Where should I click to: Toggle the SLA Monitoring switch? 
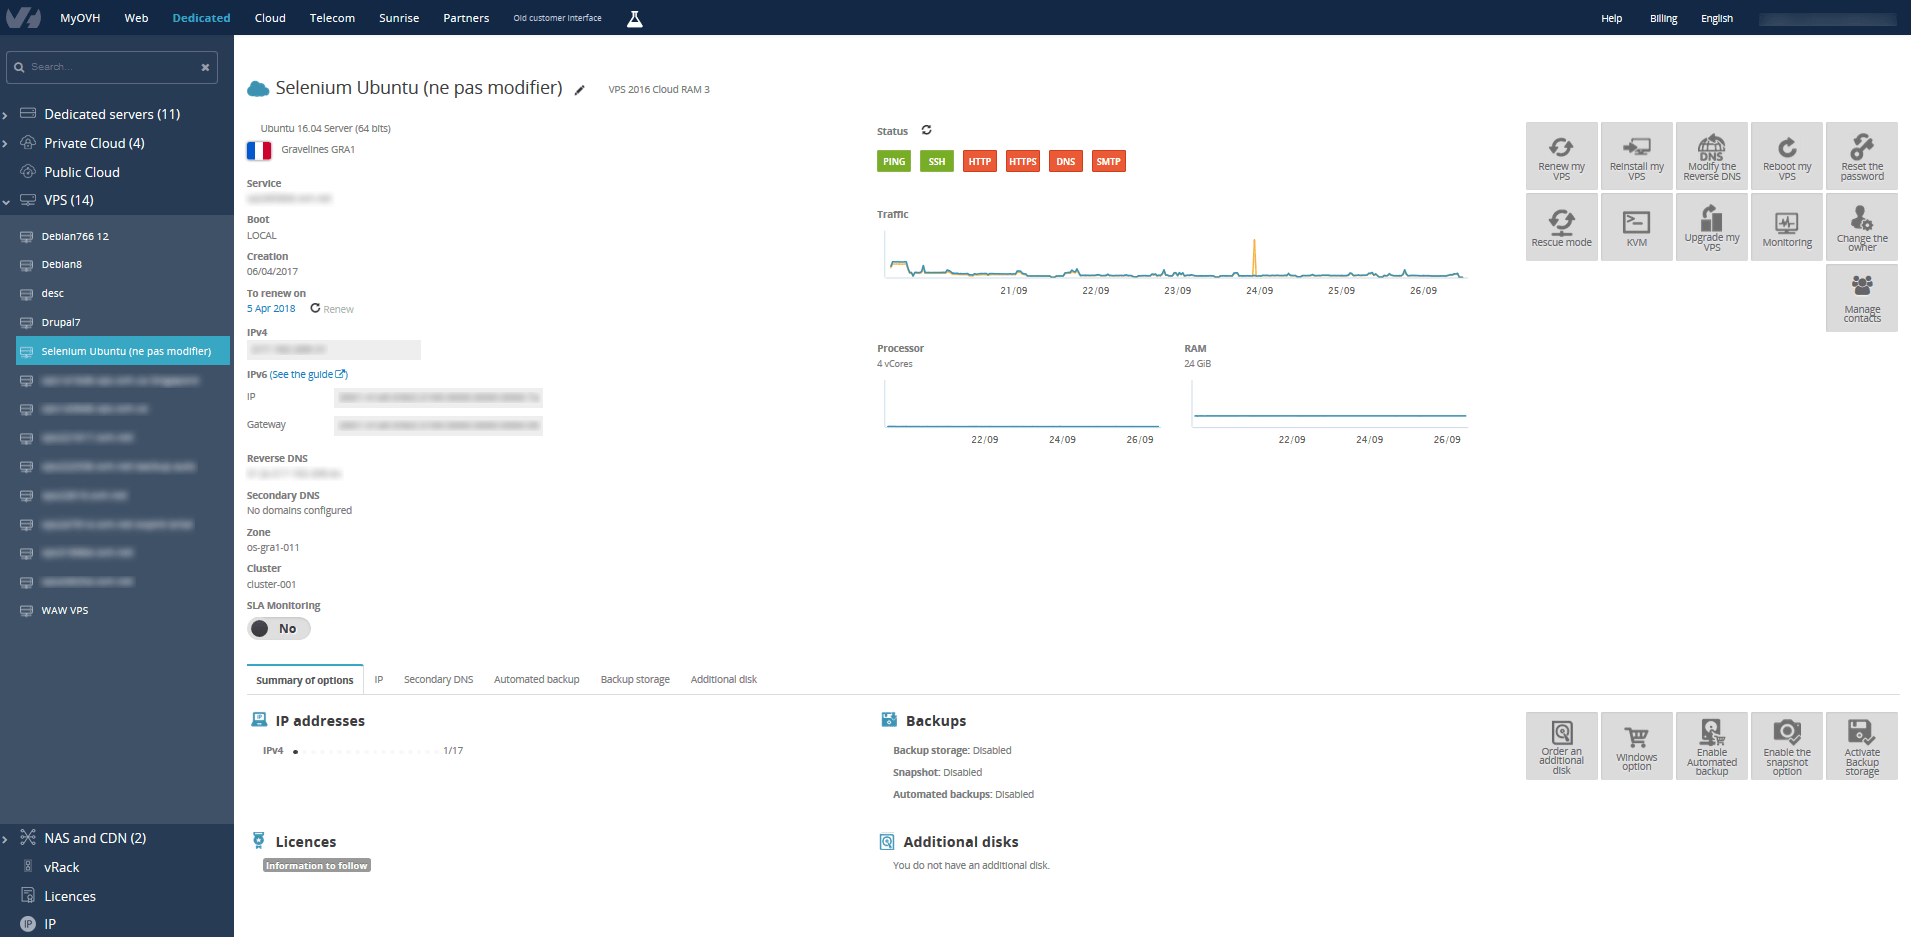(279, 629)
